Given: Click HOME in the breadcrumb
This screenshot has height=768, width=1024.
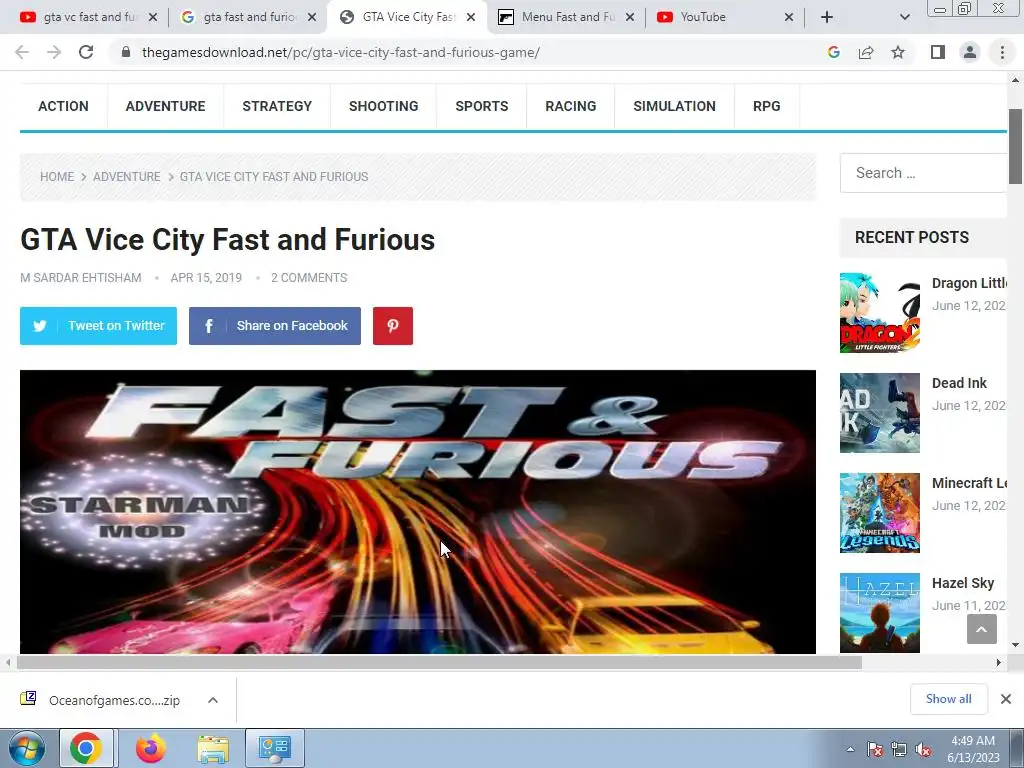Looking at the screenshot, I should (57, 177).
